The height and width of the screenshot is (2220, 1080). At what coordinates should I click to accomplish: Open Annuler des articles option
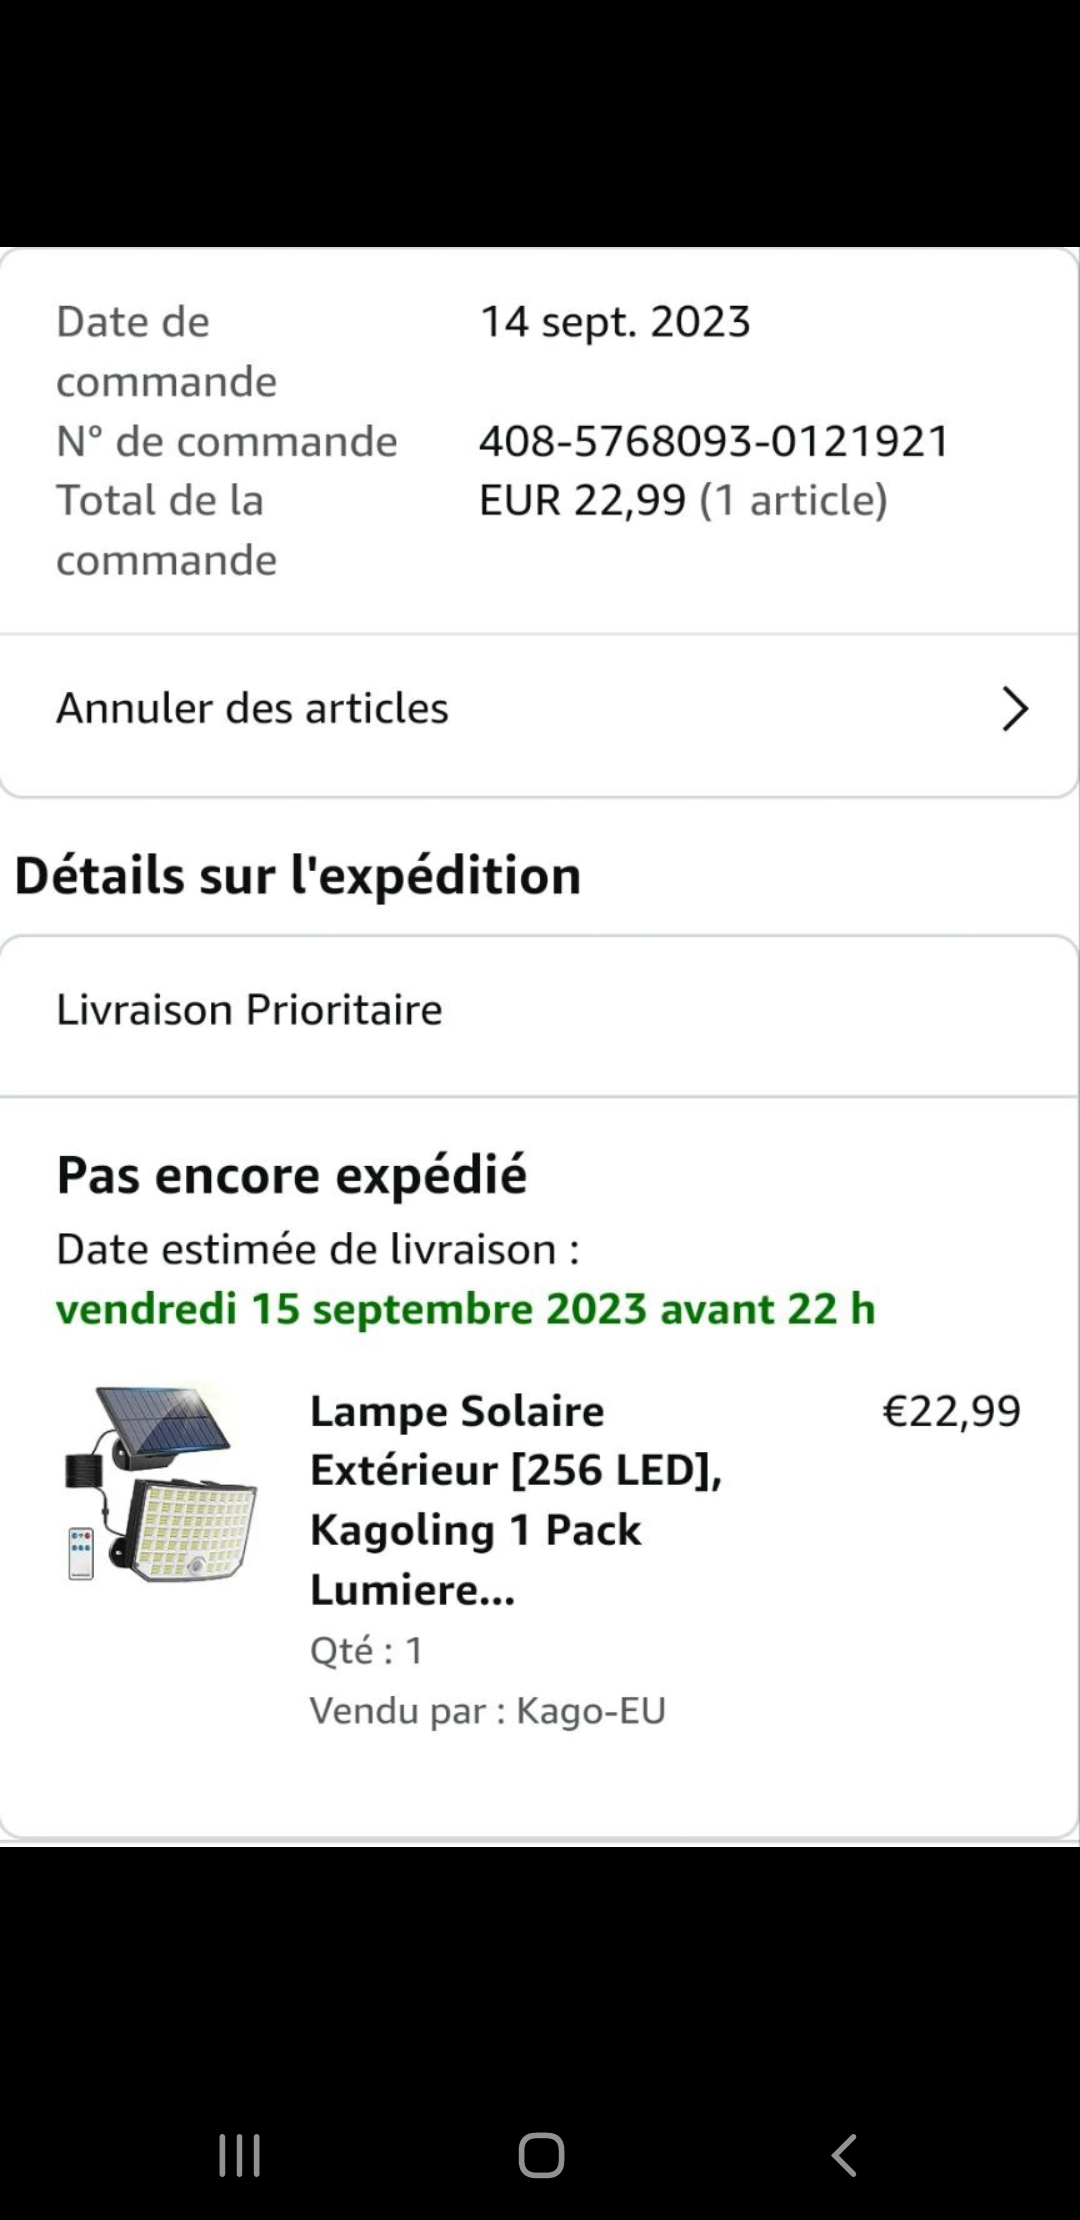(540, 709)
